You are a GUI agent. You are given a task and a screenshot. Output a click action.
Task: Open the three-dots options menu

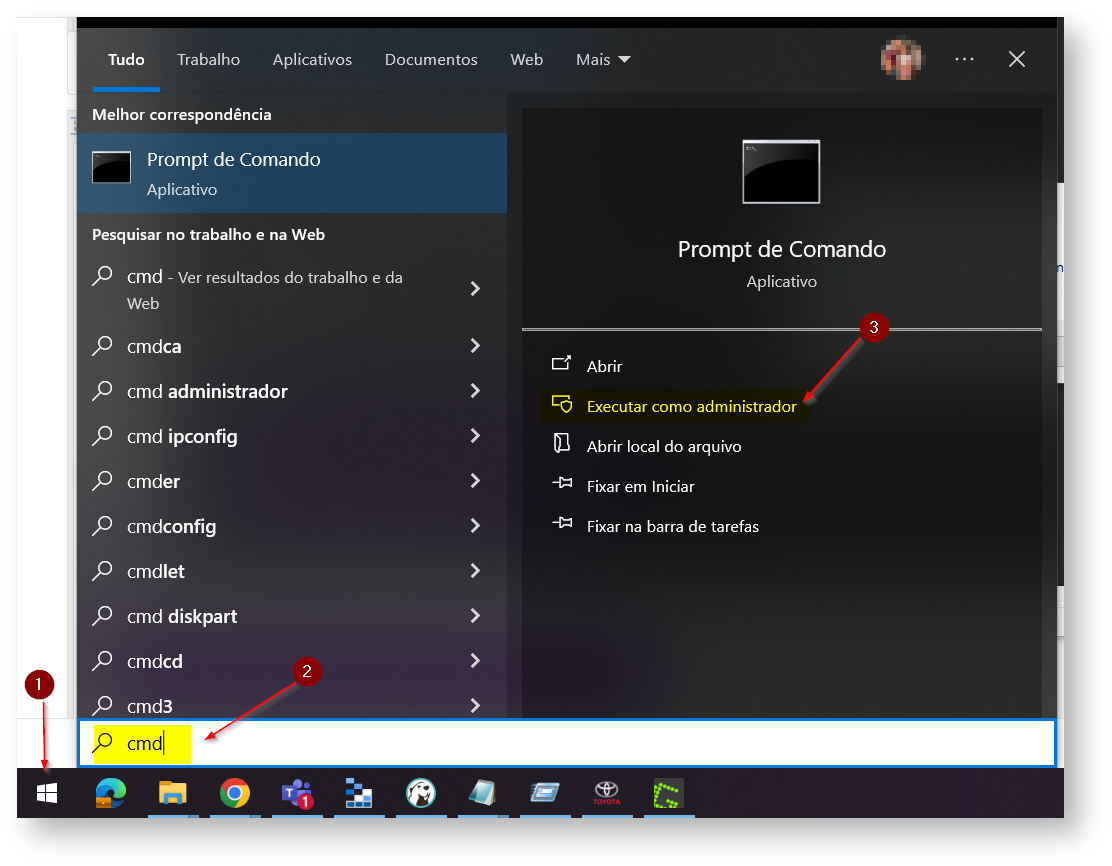[964, 59]
